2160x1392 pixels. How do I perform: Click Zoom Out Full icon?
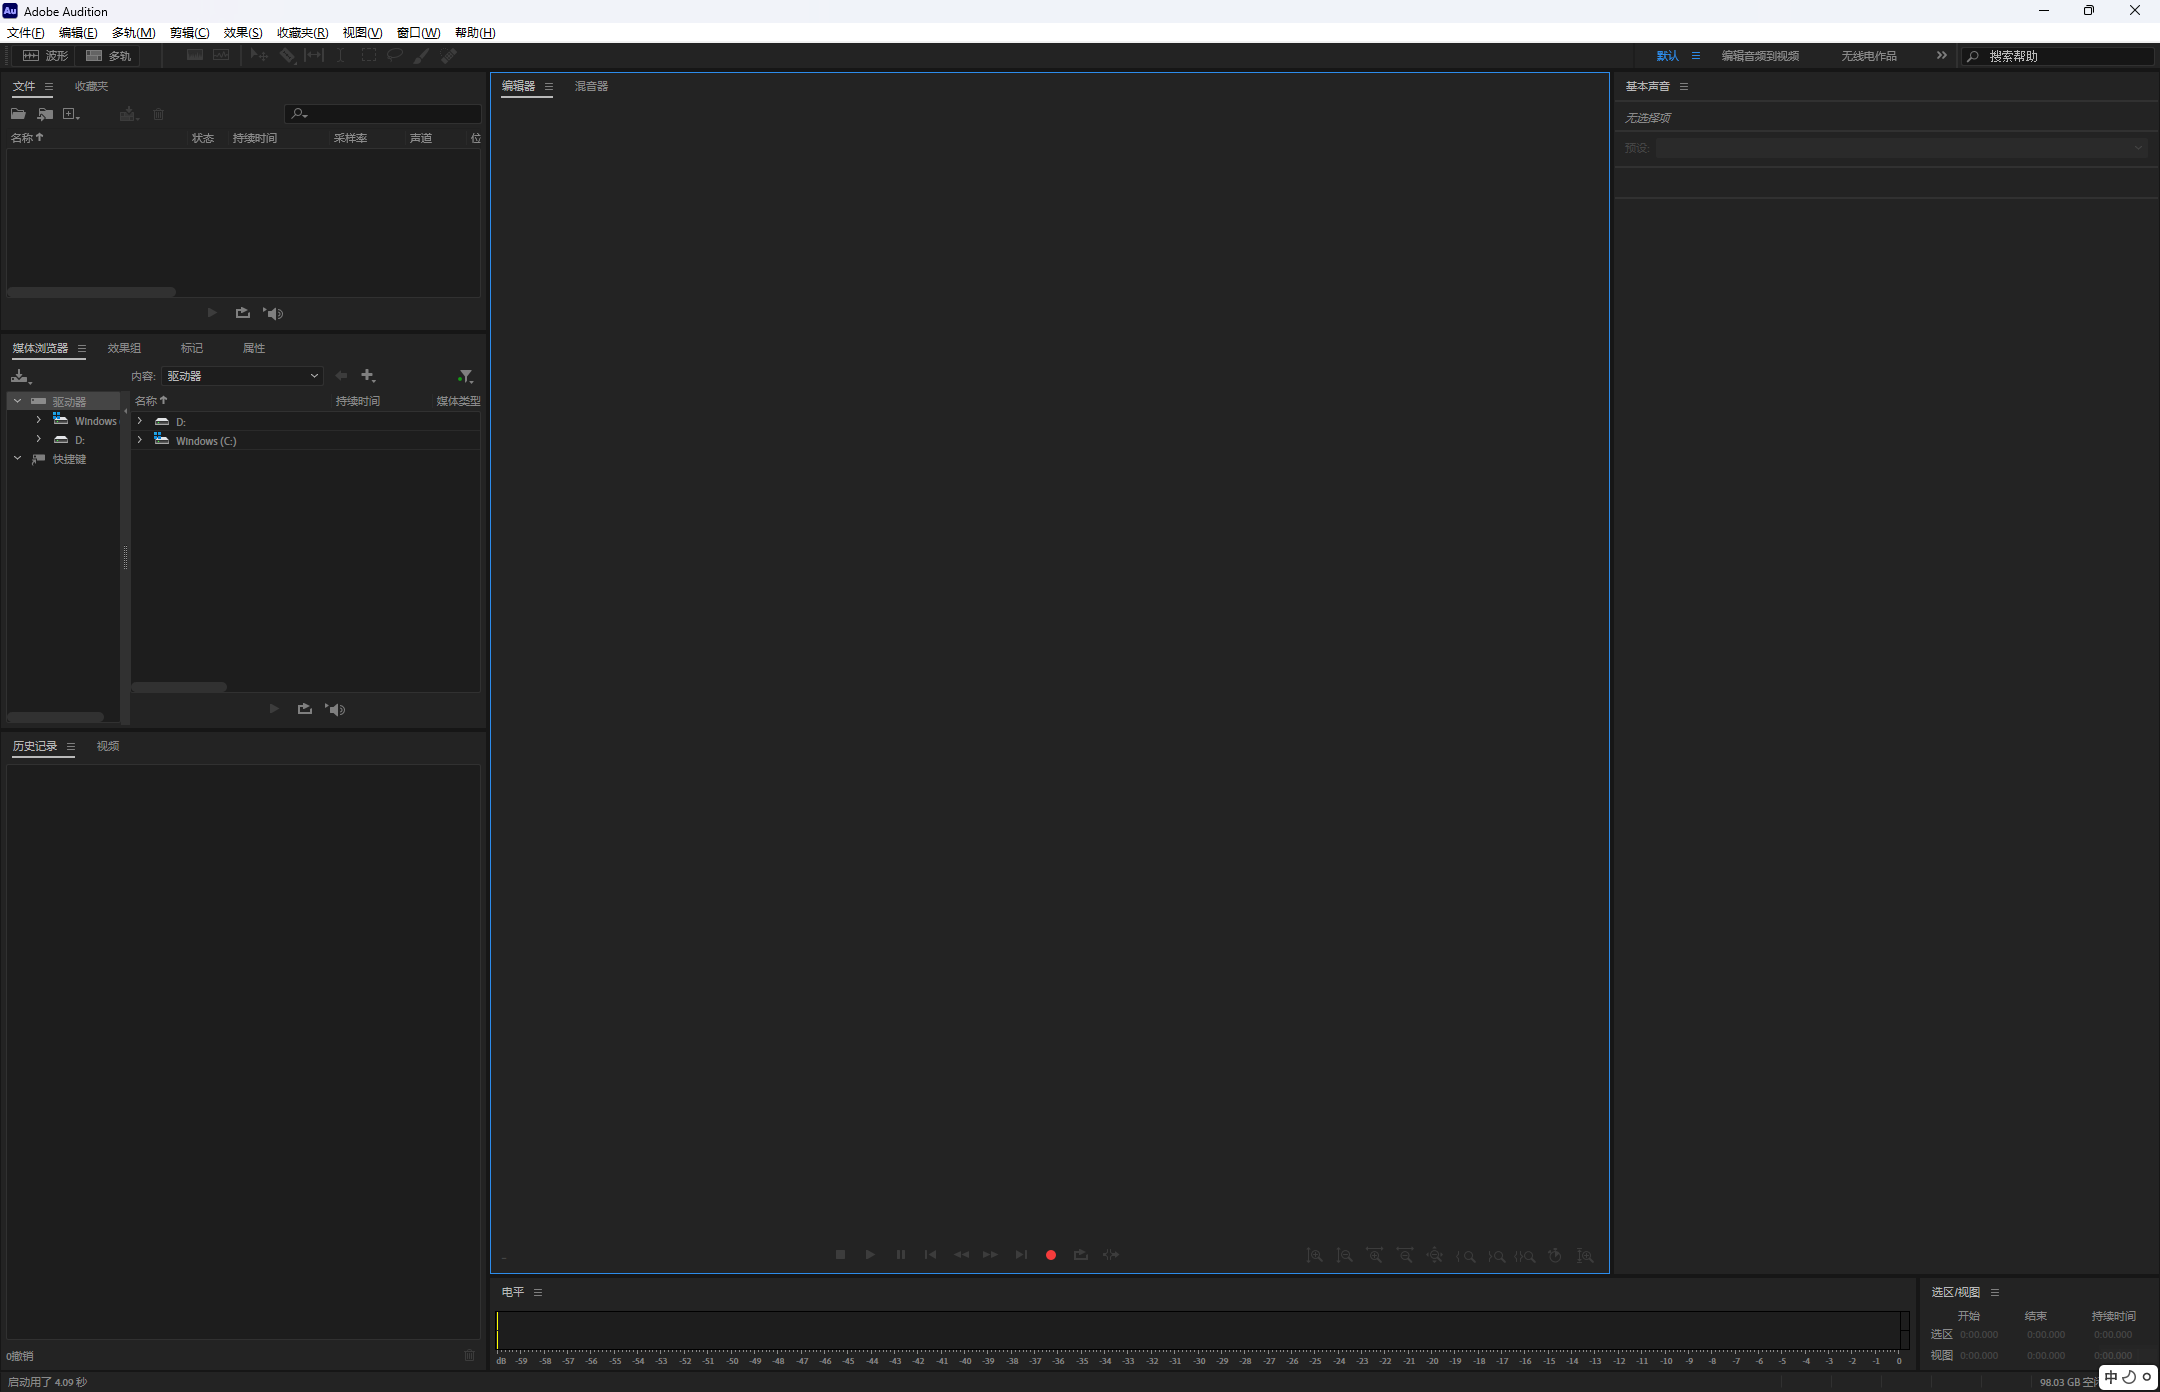(1434, 1255)
